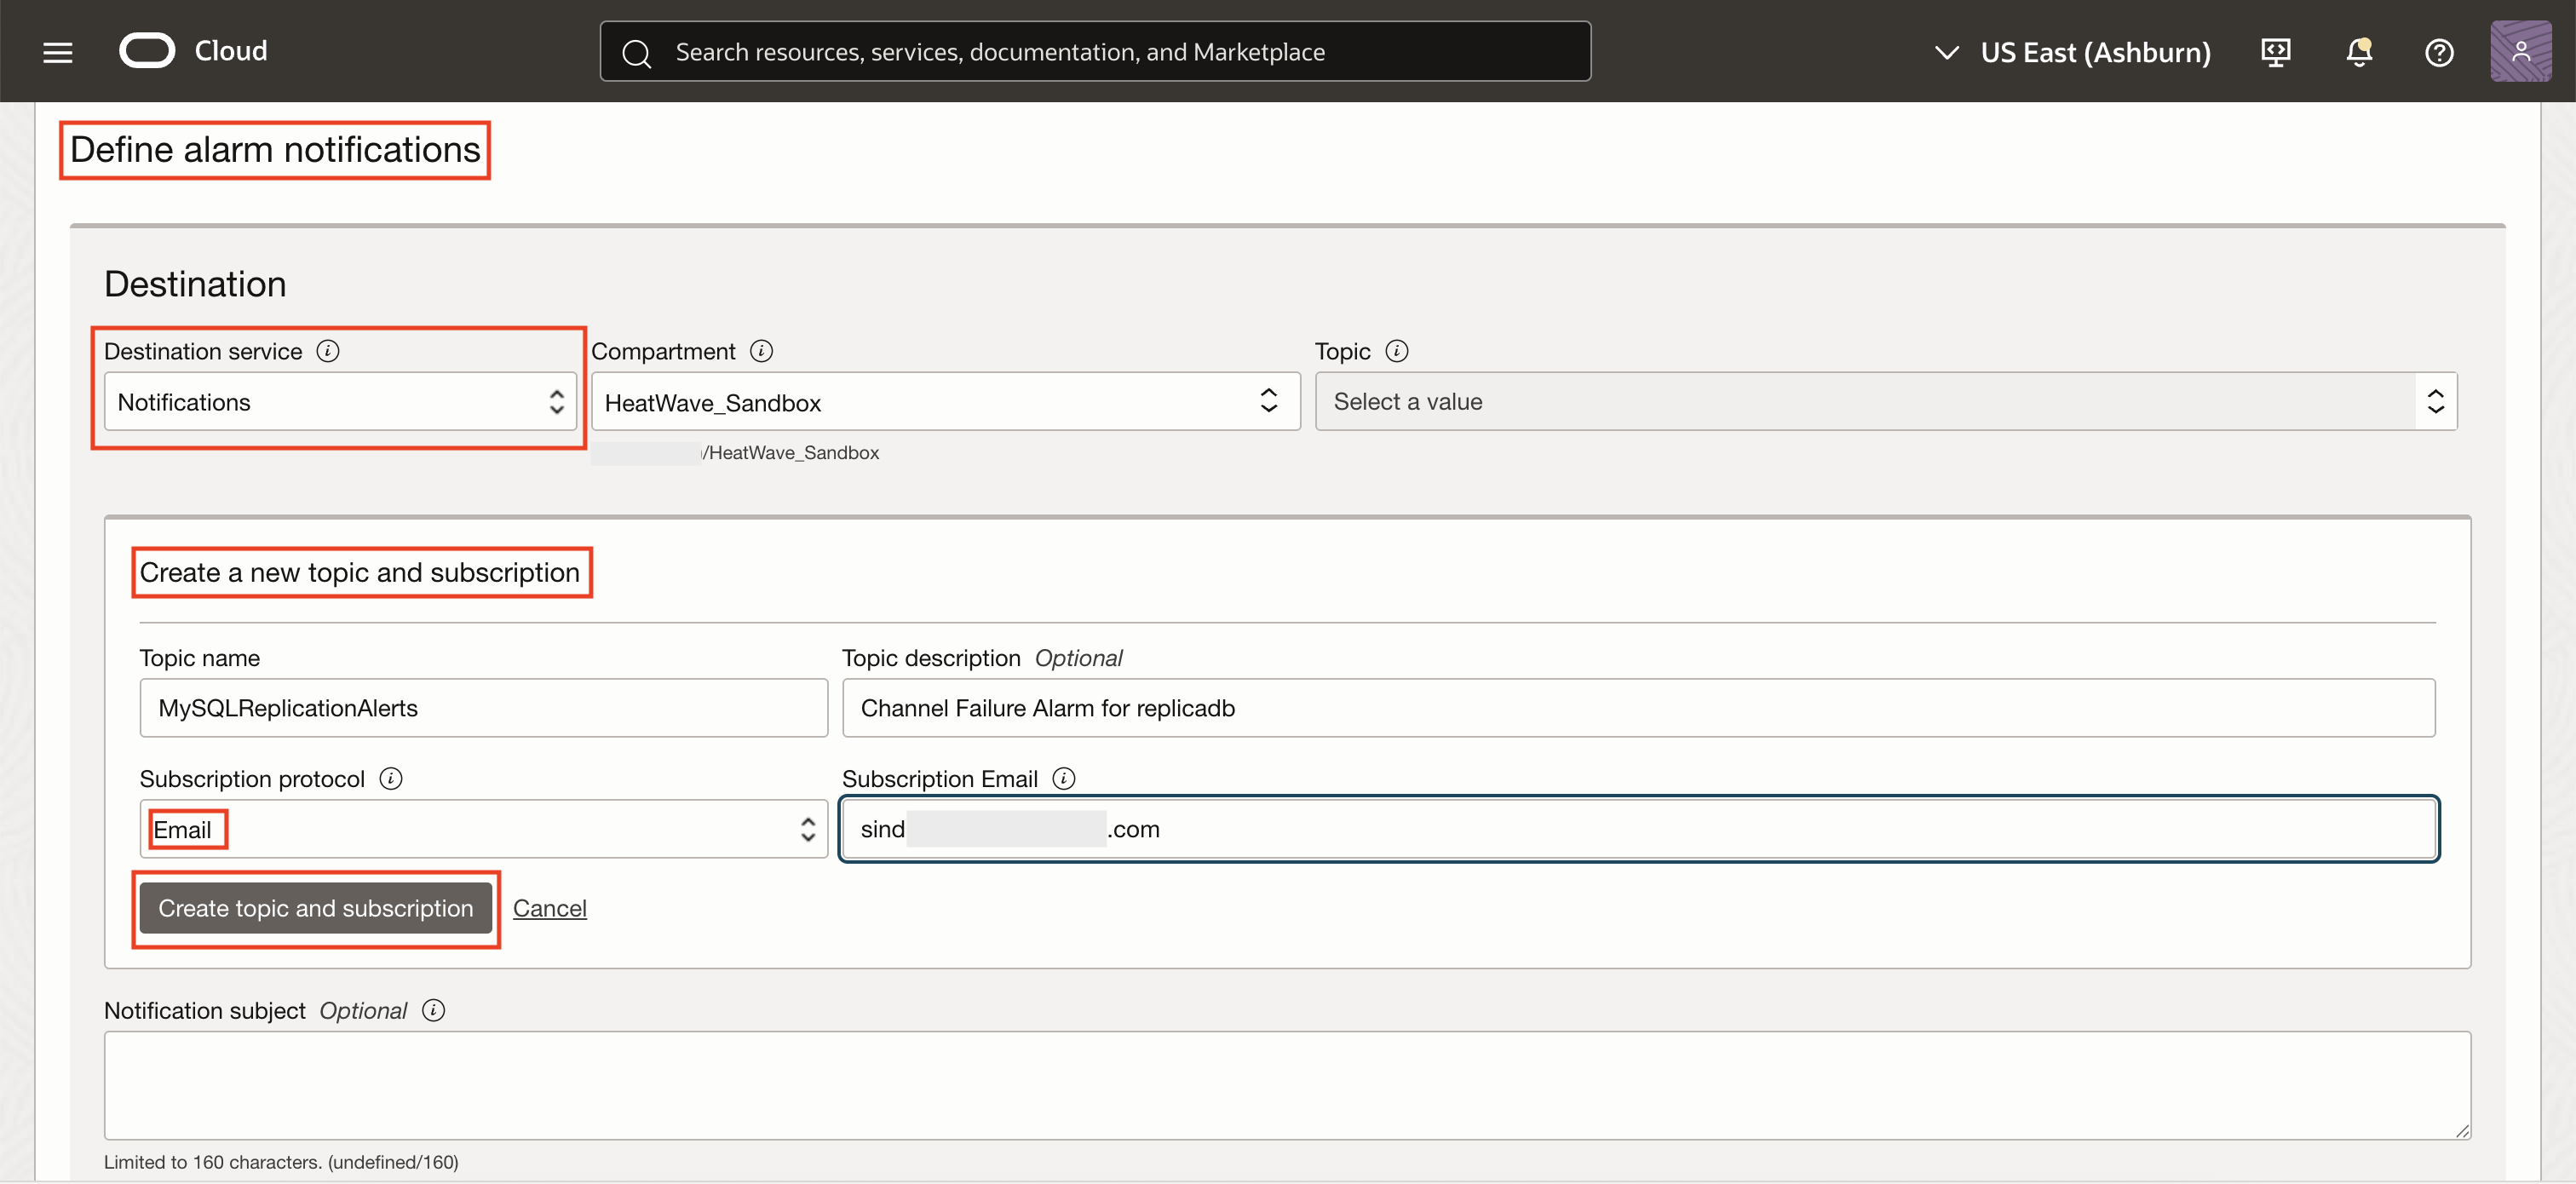Image resolution: width=2576 pixels, height=1184 pixels.
Task: Open the US East (Ashburn) region menu
Action: 2074,52
